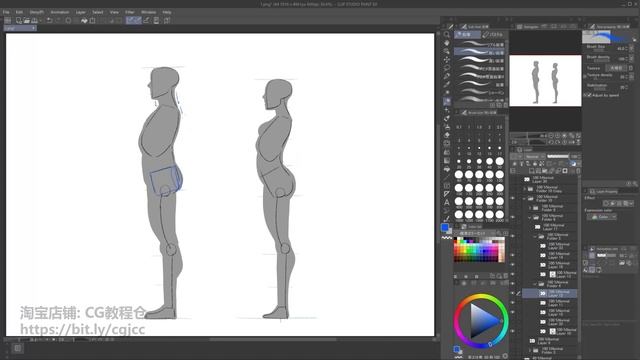Create a new layer folder
This screenshot has height=360, width=640.
click(x=545, y=171)
